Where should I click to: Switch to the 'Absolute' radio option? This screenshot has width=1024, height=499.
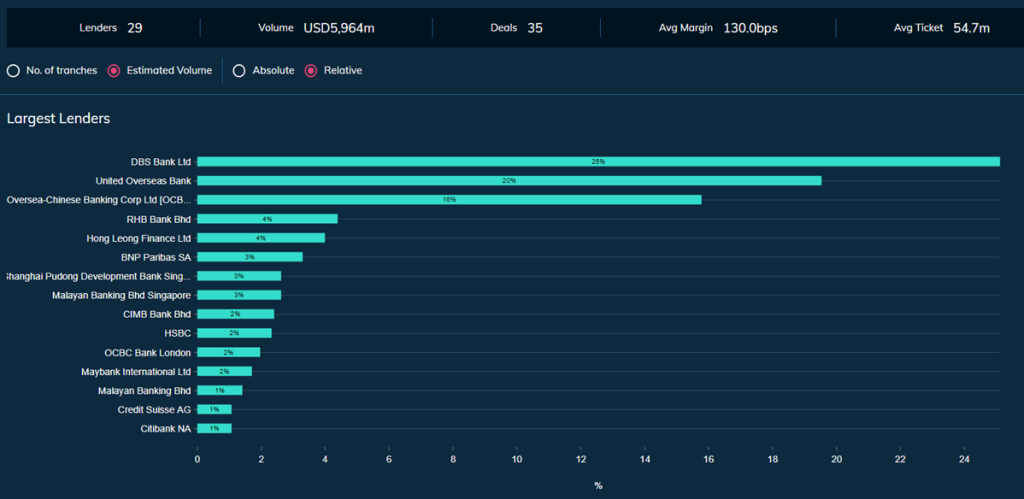coord(239,71)
